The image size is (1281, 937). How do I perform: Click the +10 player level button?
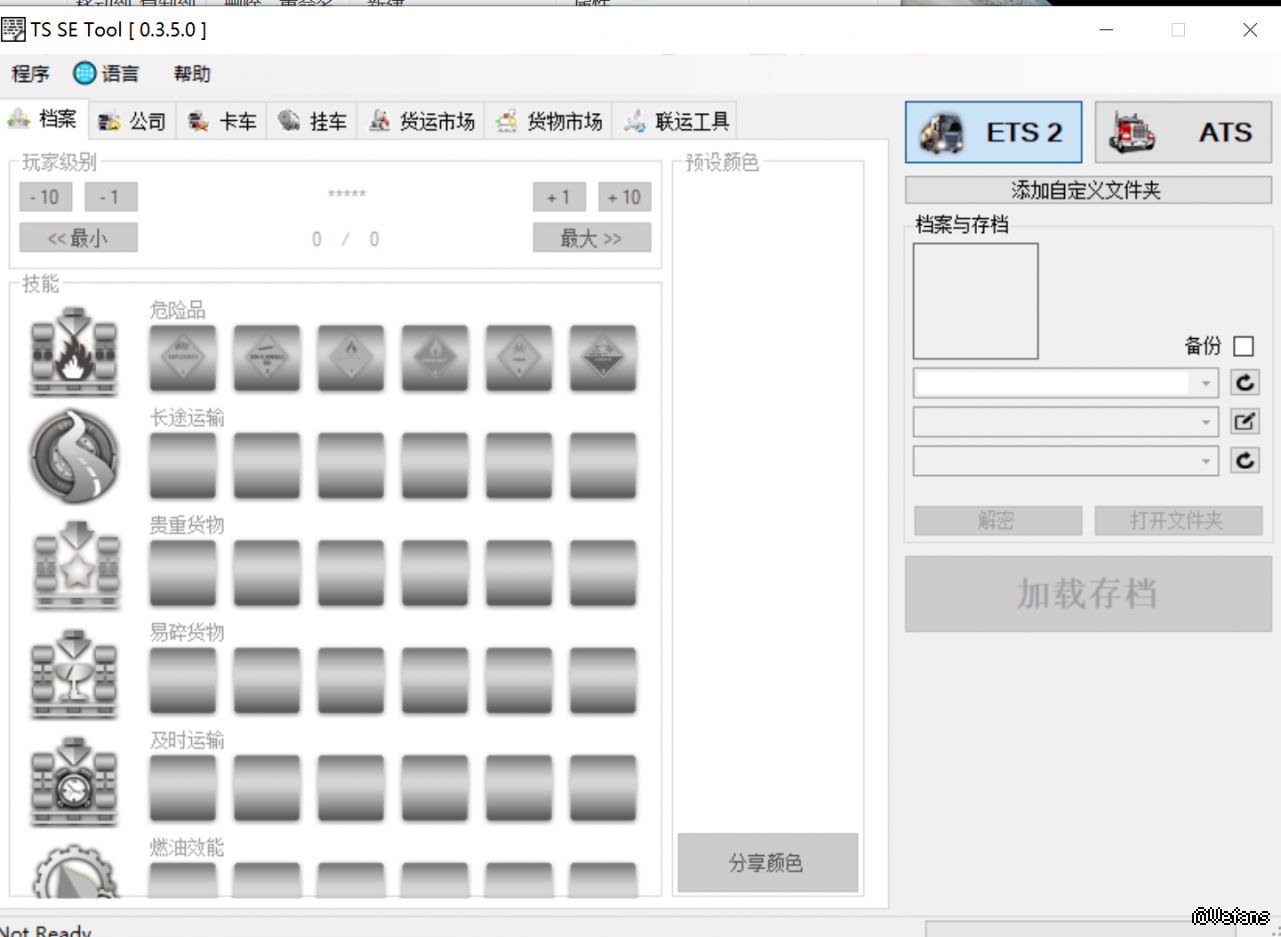tap(625, 197)
